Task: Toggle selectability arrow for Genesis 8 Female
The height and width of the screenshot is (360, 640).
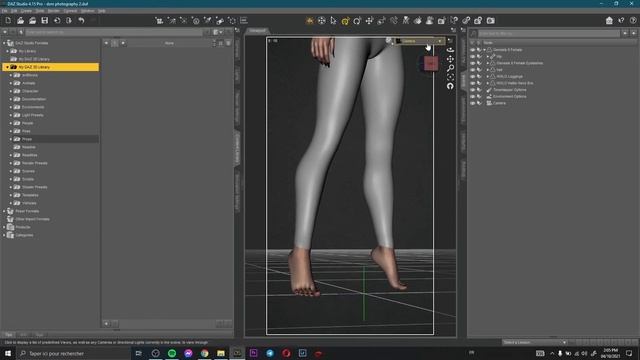Action: [479, 50]
